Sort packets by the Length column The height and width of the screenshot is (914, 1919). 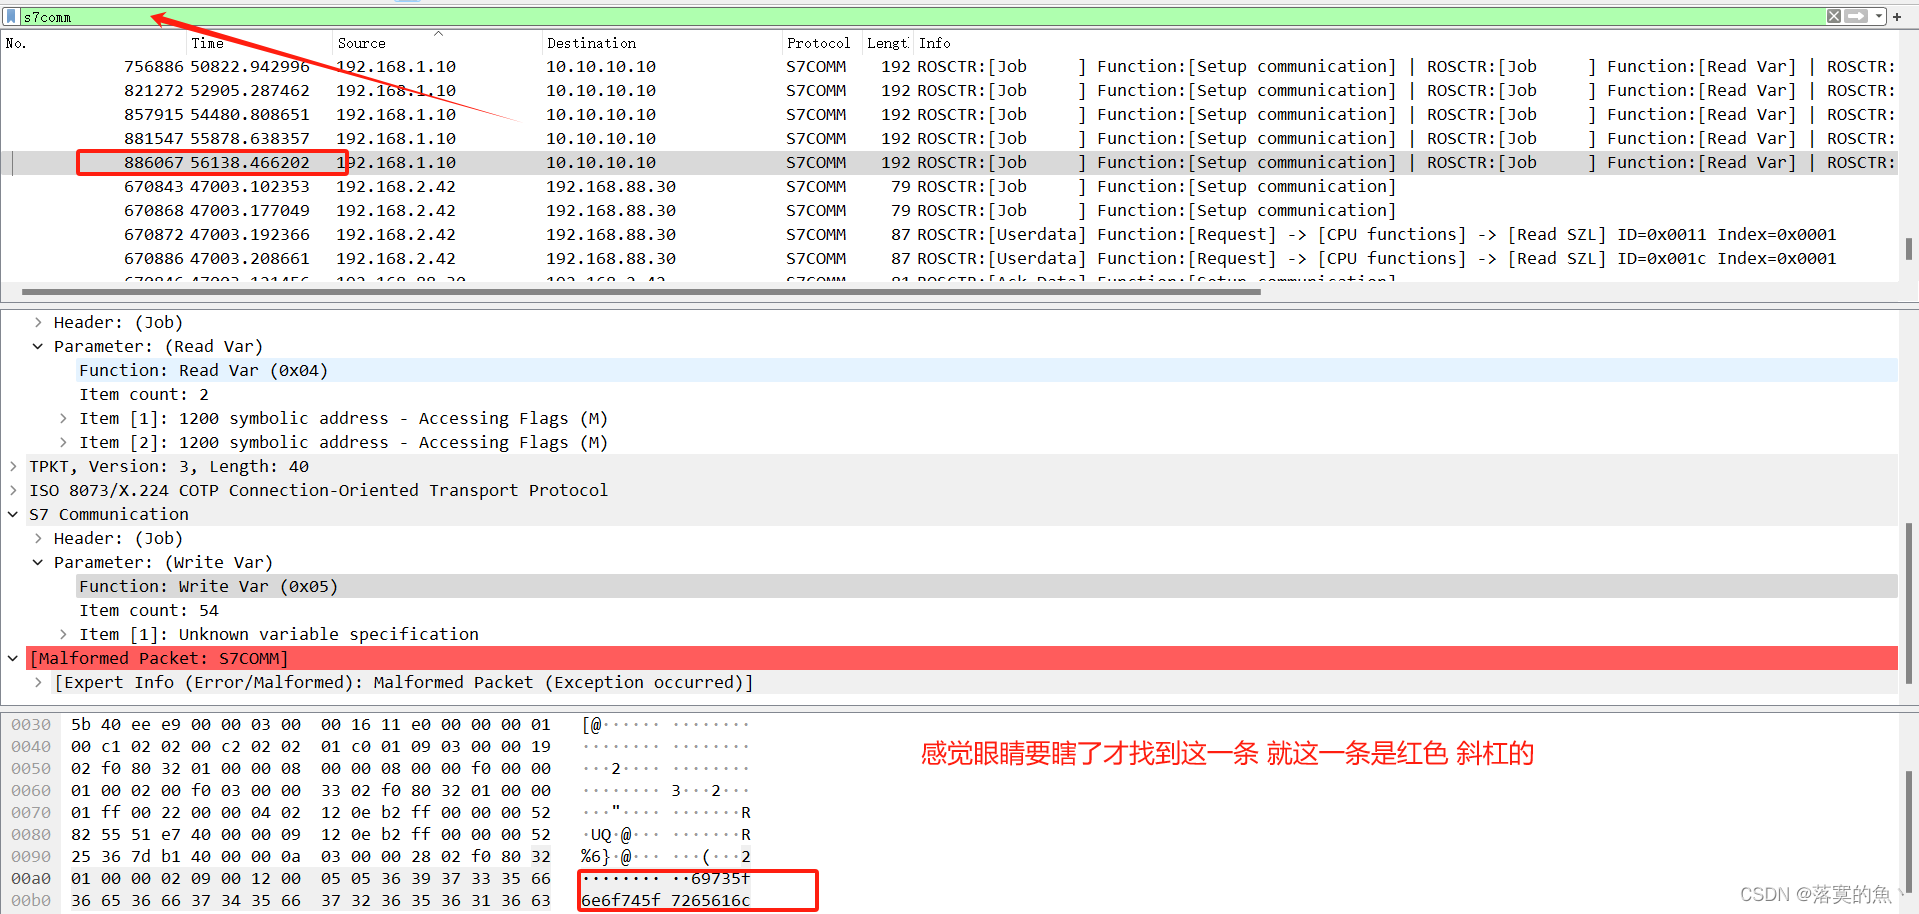point(887,43)
